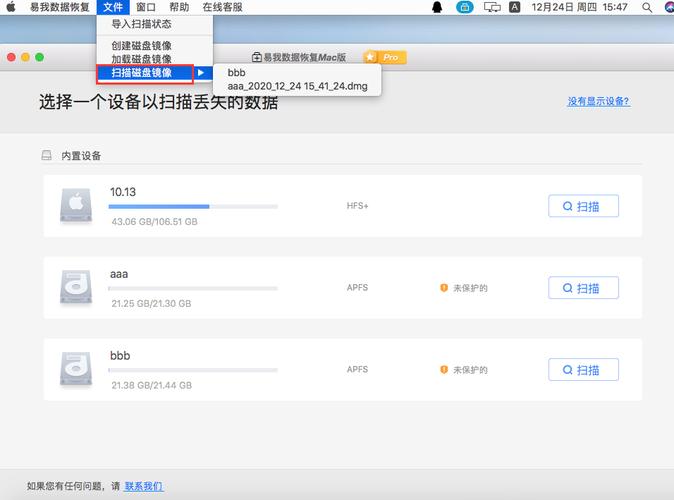Select the aaa disk icon
Image resolution: width=674 pixels, height=500 pixels.
[x=76, y=287]
